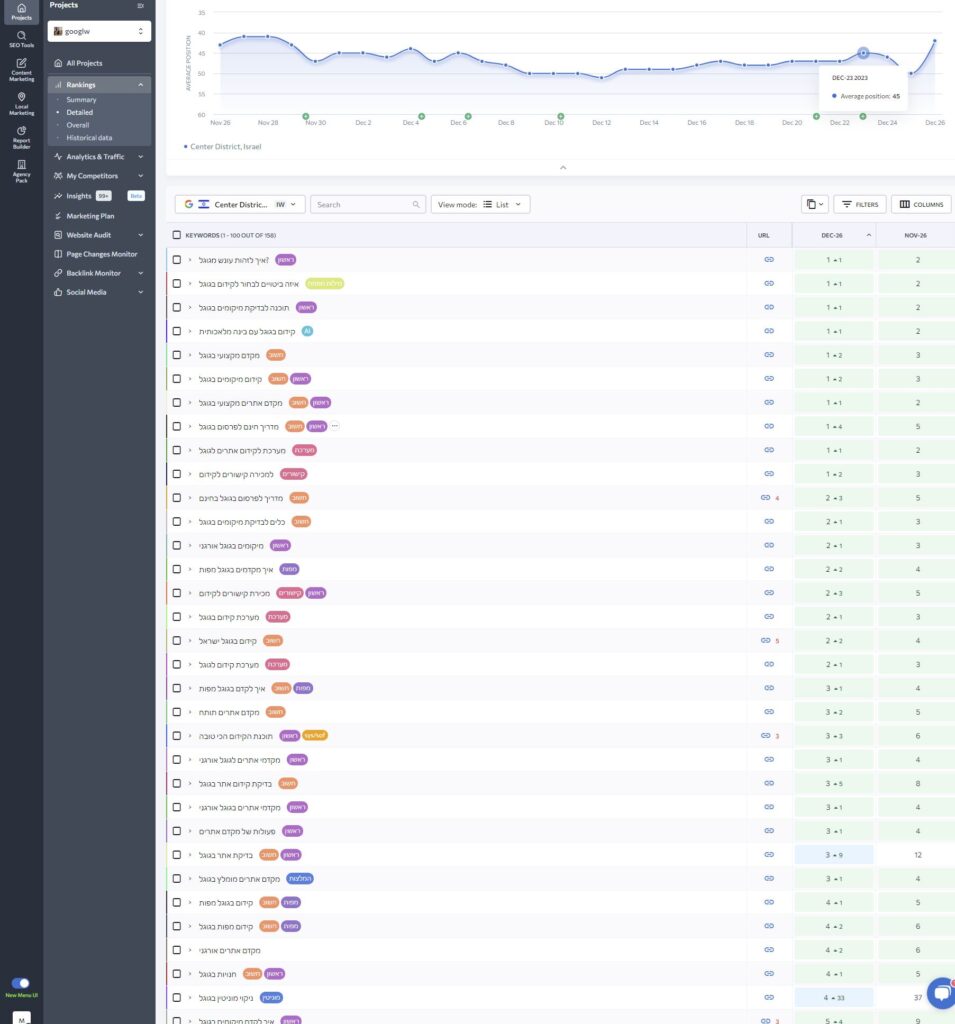Click the green event marker under Nov 30
The width and height of the screenshot is (955, 1024).
tap(306, 116)
